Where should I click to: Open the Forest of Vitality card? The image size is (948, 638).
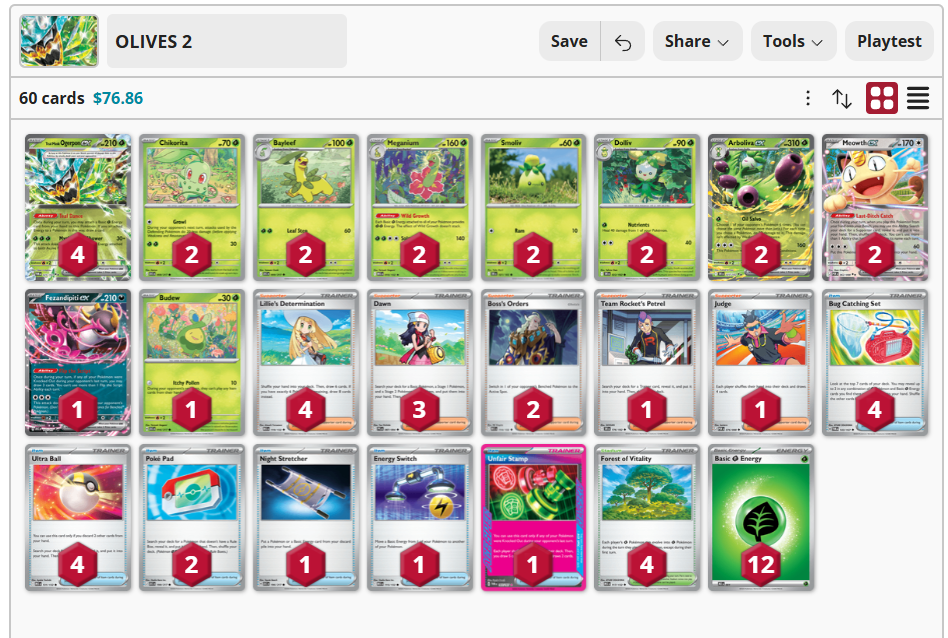(x=647, y=518)
